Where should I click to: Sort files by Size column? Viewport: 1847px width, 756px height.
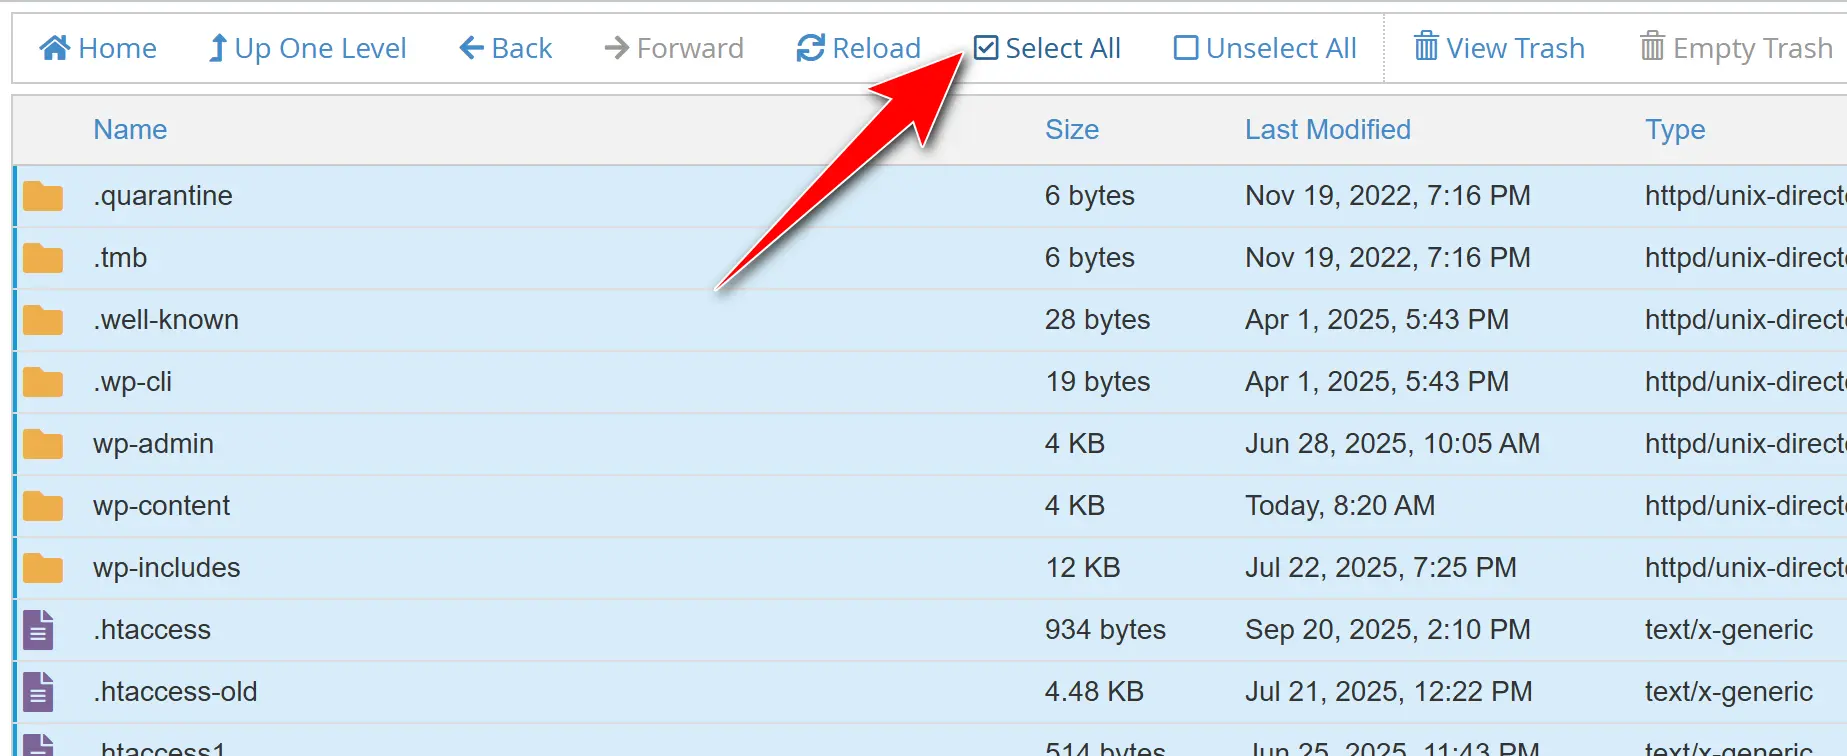coord(1071,130)
